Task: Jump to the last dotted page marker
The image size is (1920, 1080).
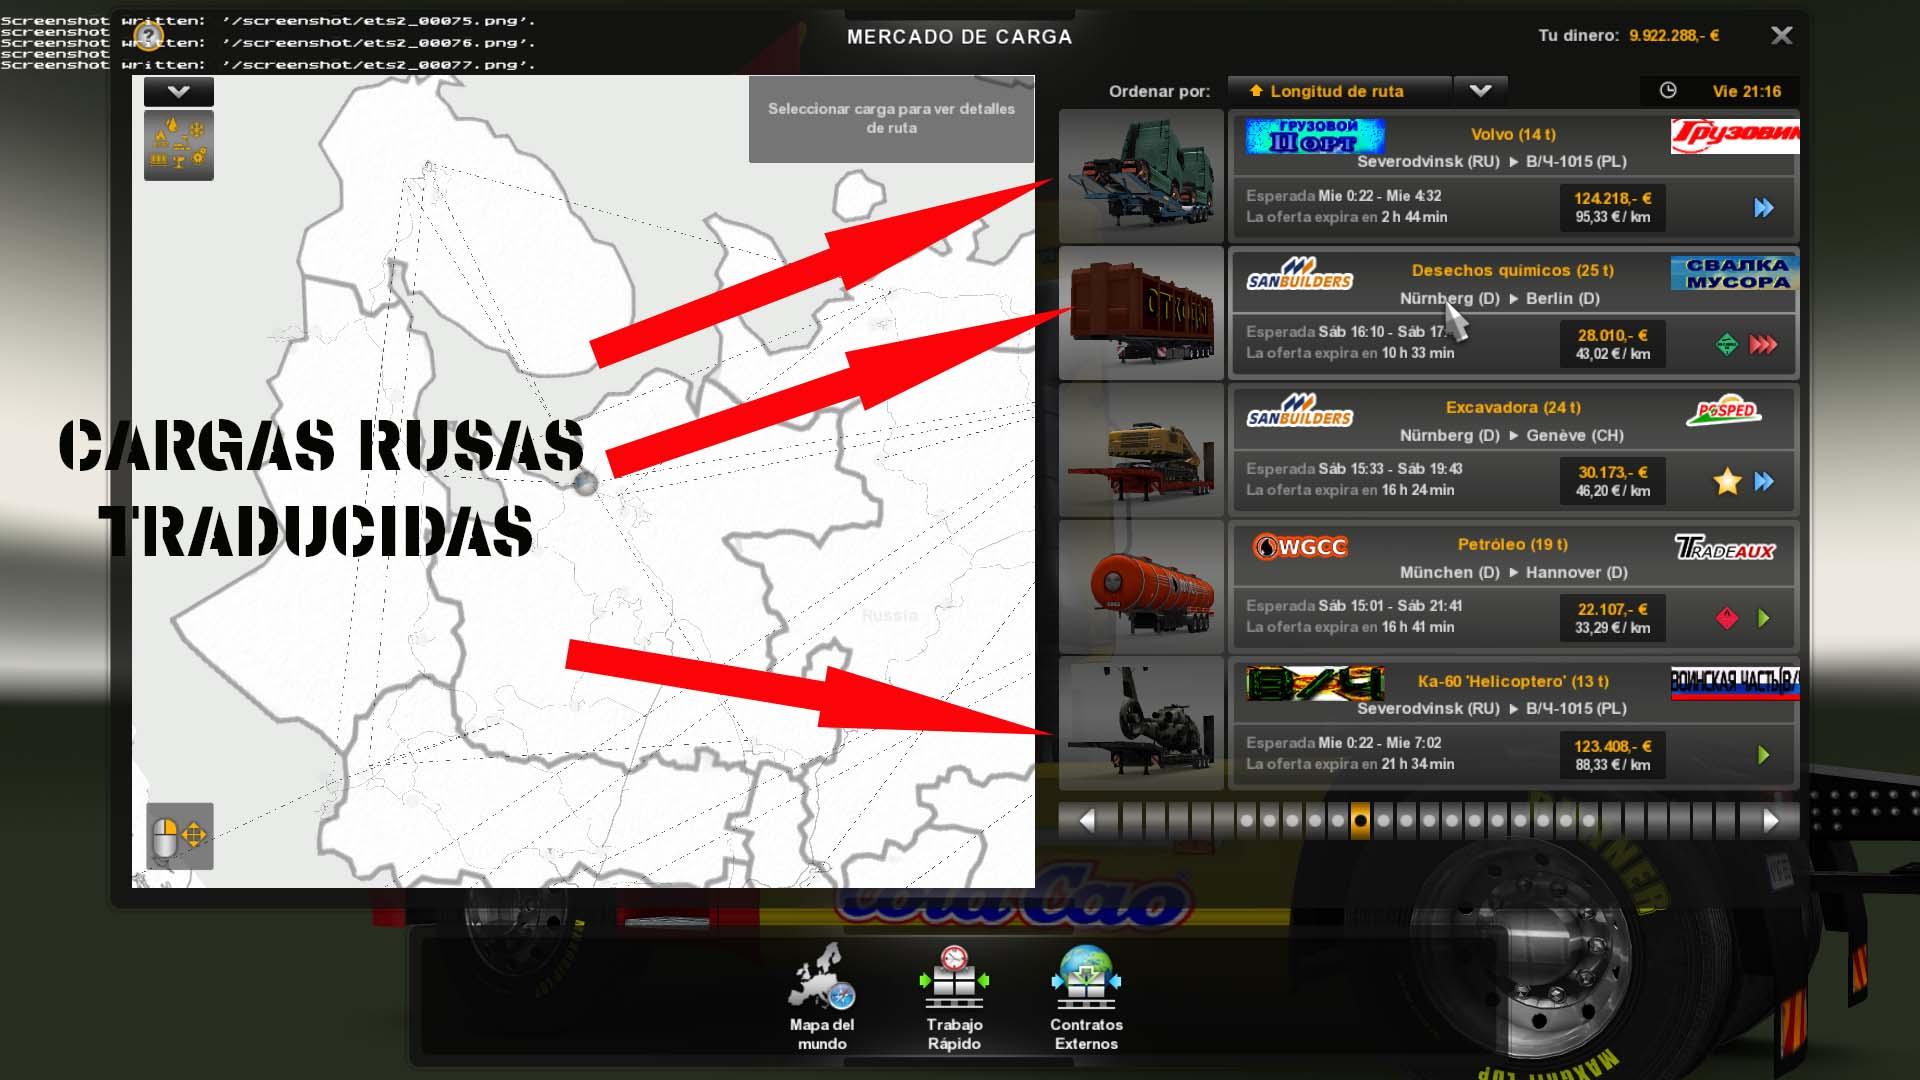Action: (1589, 821)
